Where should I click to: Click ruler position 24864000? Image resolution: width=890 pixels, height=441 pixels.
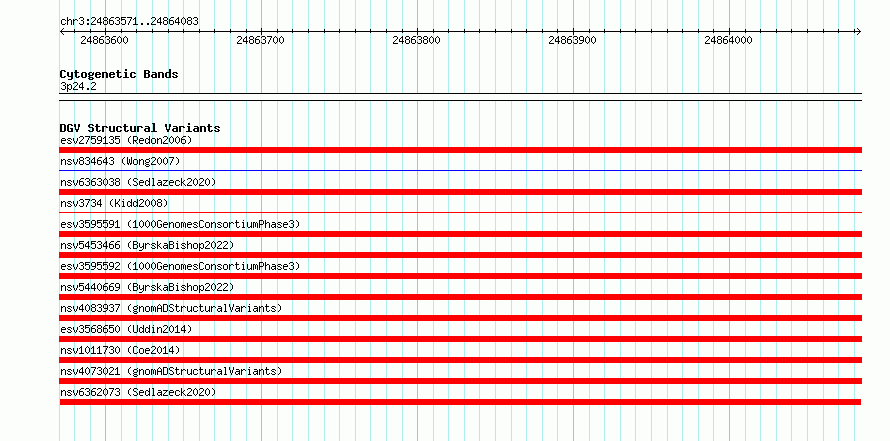coord(728,40)
